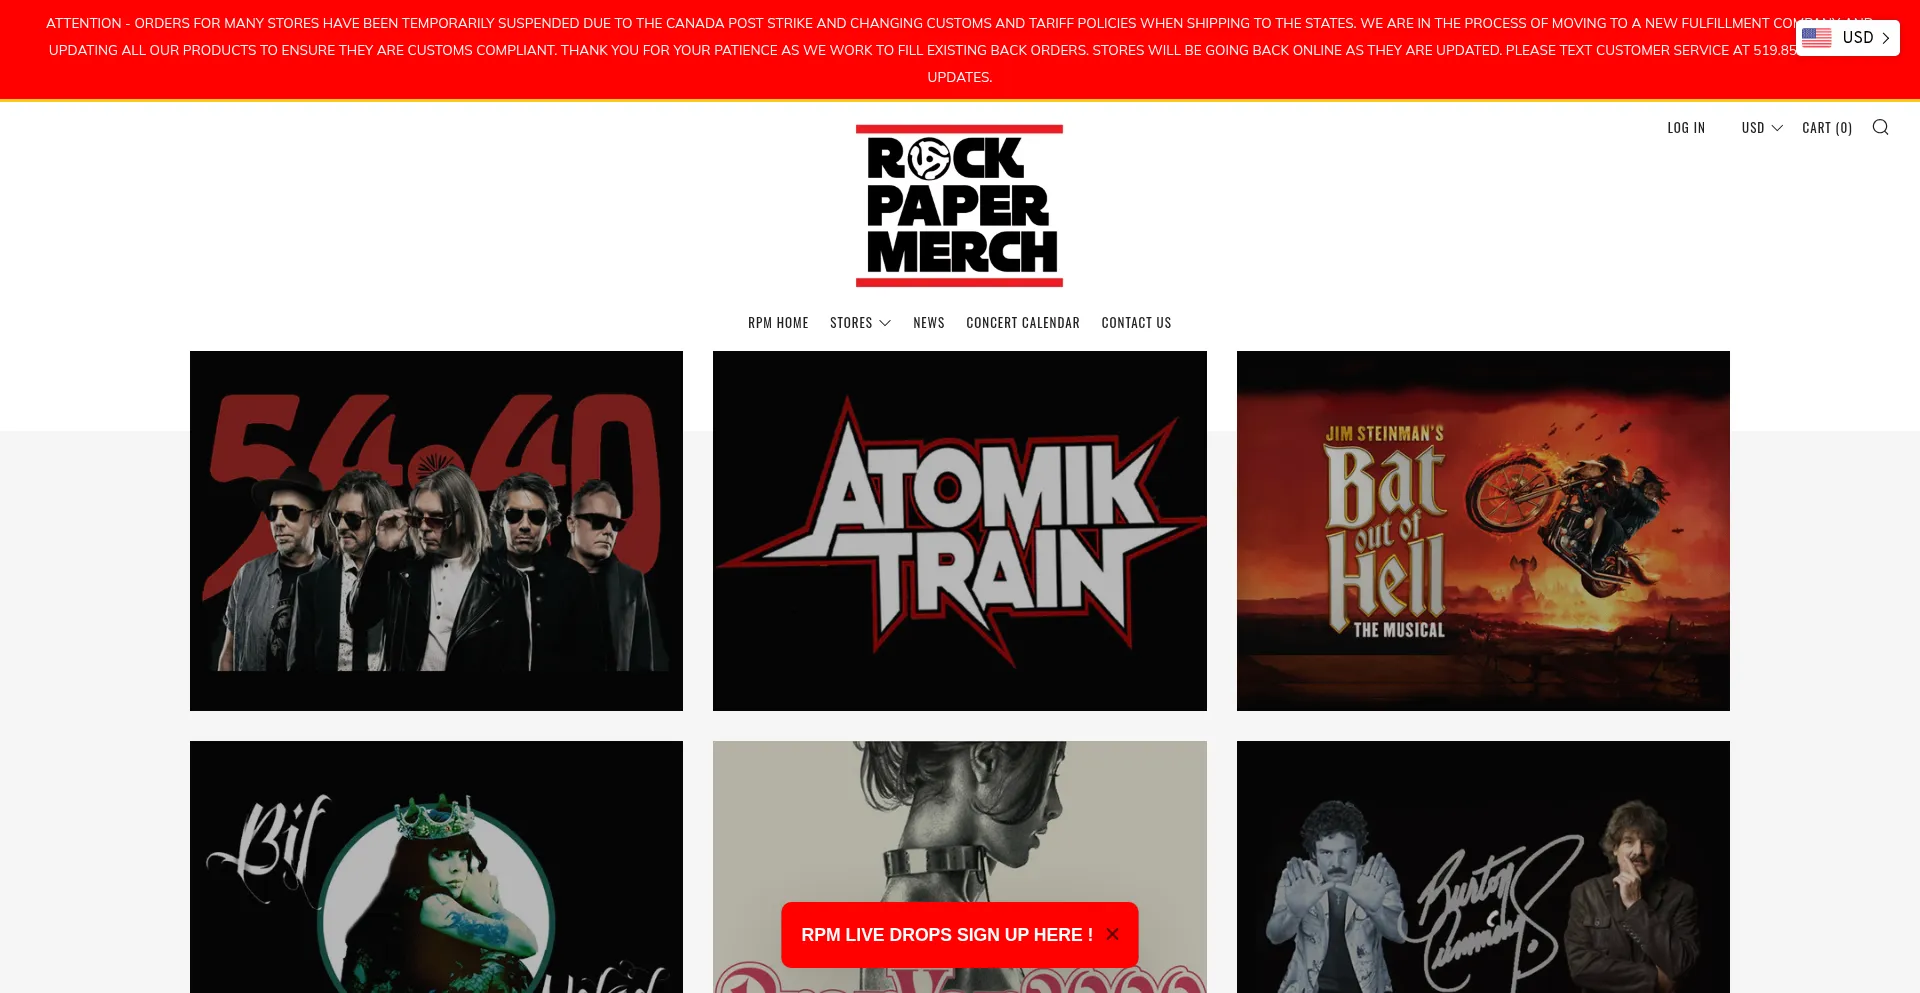Open the Concert Calendar page
Image resolution: width=1920 pixels, height=993 pixels.
[x=1022, y=323]
